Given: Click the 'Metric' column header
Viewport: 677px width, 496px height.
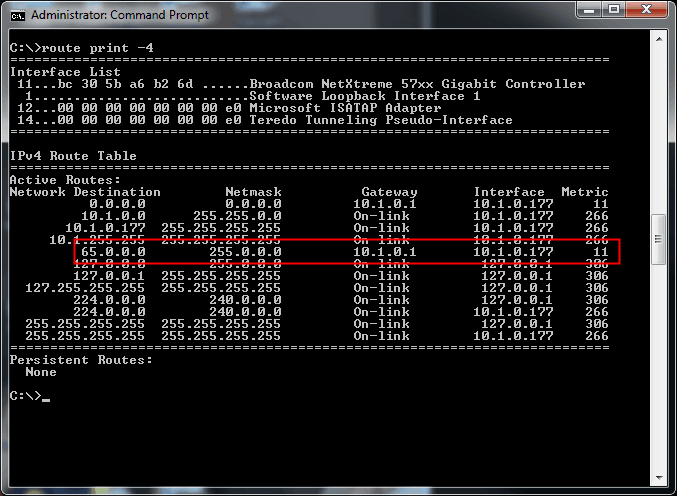Looking at the screenshot, I should (x=585, y=192).
